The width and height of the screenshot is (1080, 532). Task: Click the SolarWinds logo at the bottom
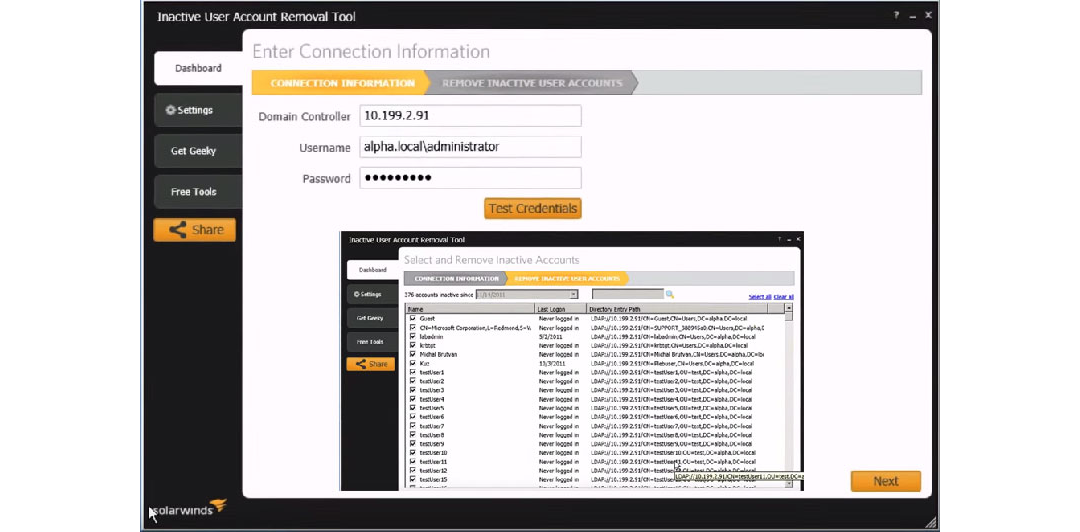pyautogui.click(x=189, y=509)
